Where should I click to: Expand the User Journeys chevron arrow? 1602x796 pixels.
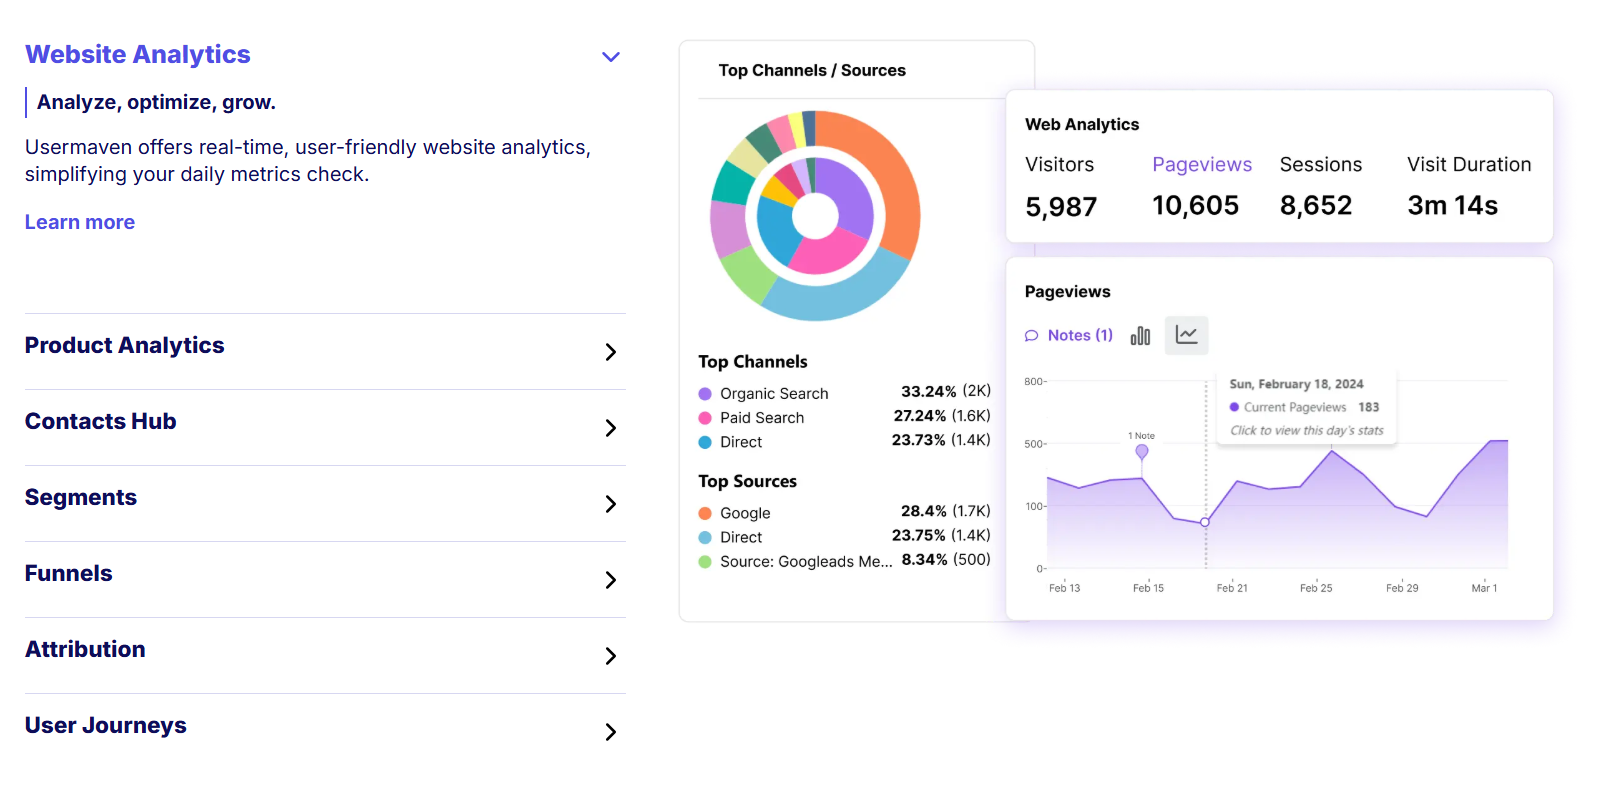611,732
